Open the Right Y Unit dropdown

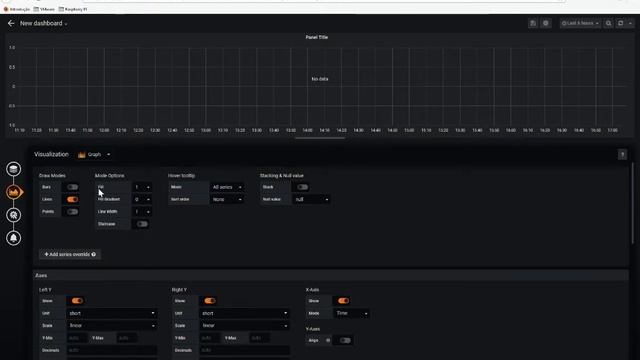click(244, 313)
